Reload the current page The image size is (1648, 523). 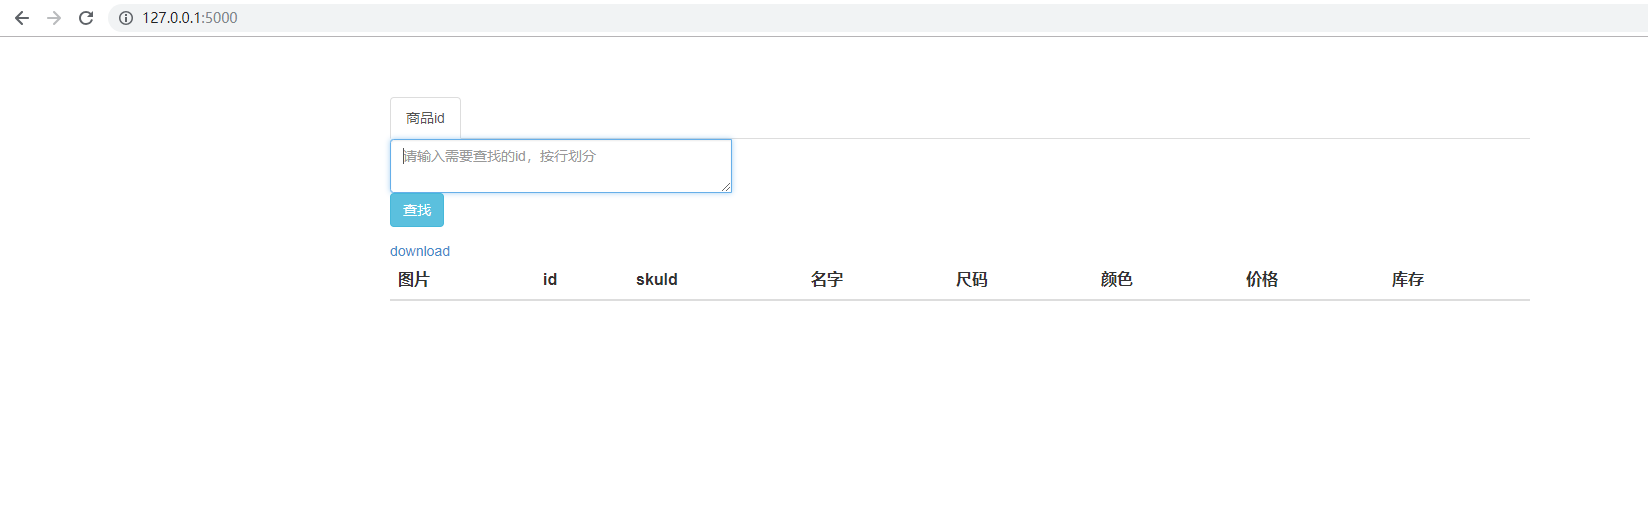coord(86,18)
